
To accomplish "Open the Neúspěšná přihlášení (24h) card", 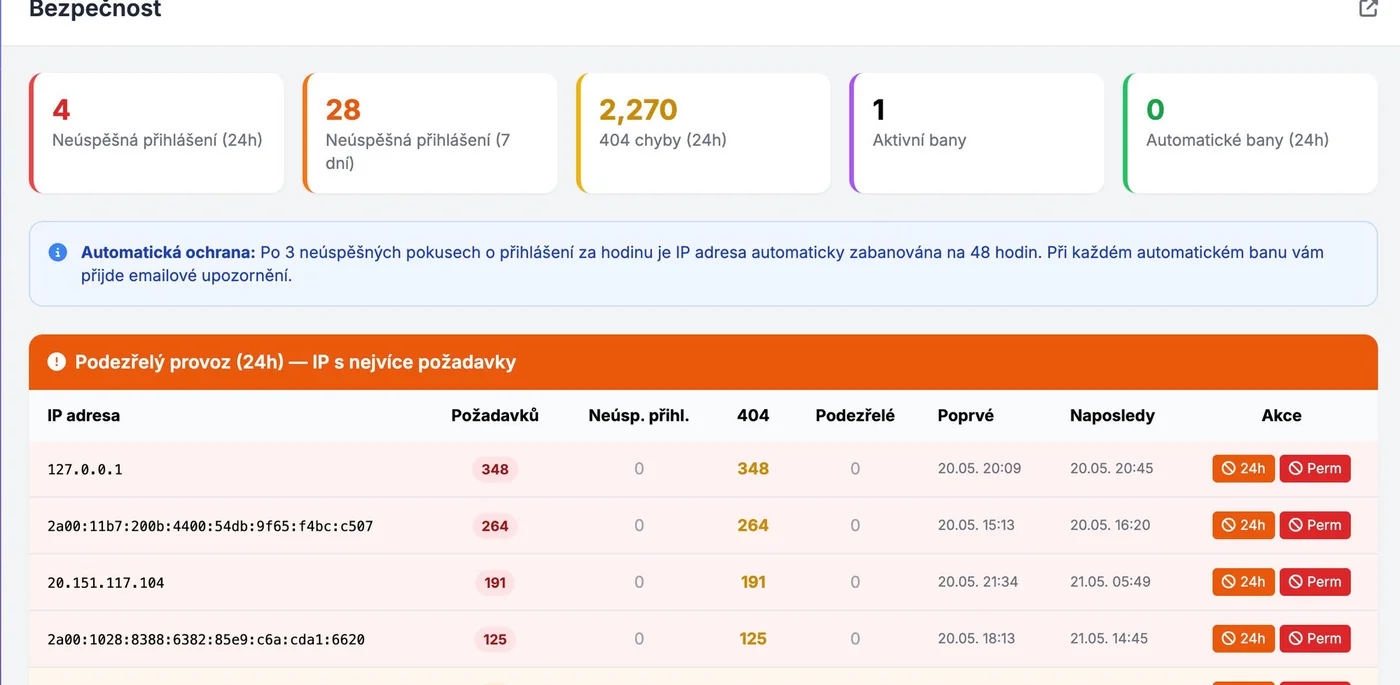I will click(157, 133).
